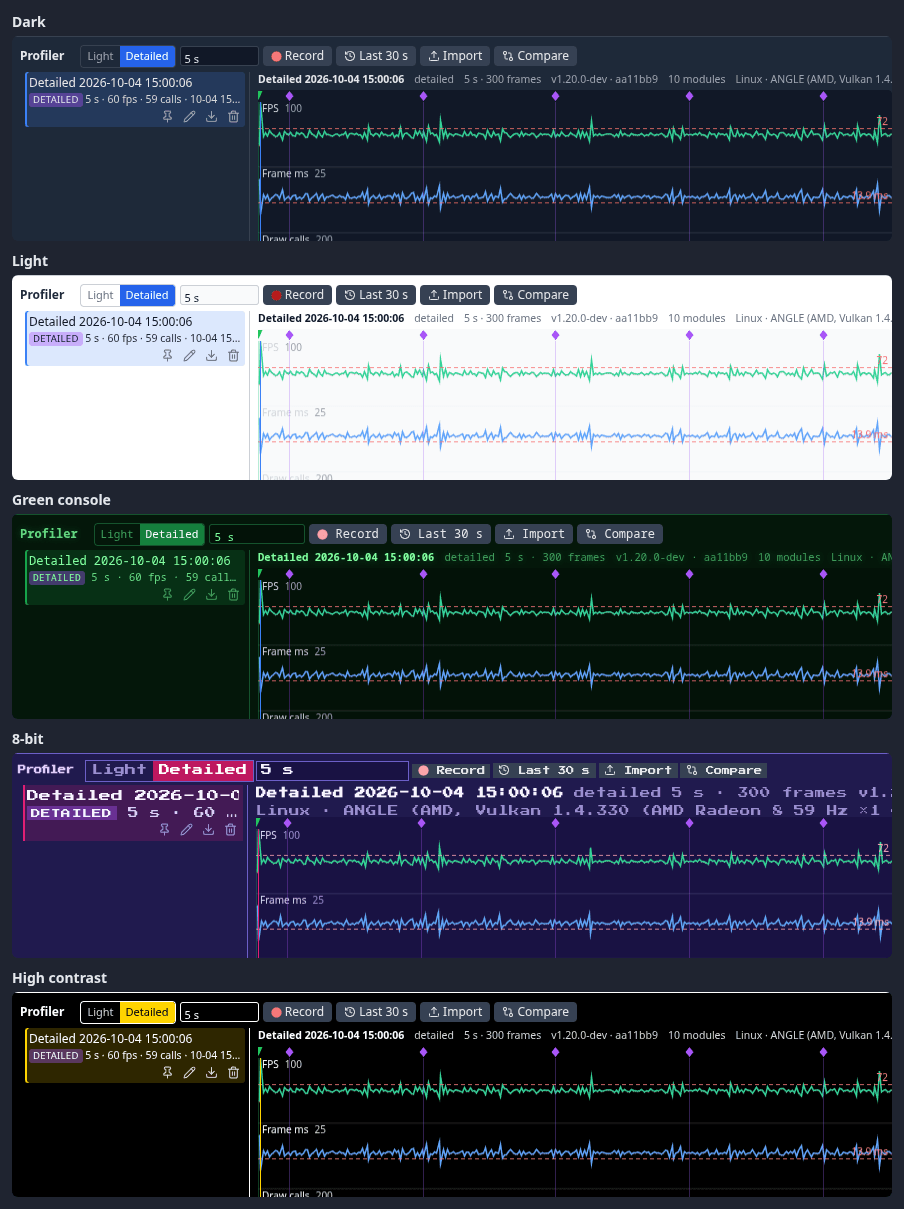Select Detailed mode in the Light theme profiler
Image resolution: width=904 pixels, height=1209 pixels.
[147, 295]
